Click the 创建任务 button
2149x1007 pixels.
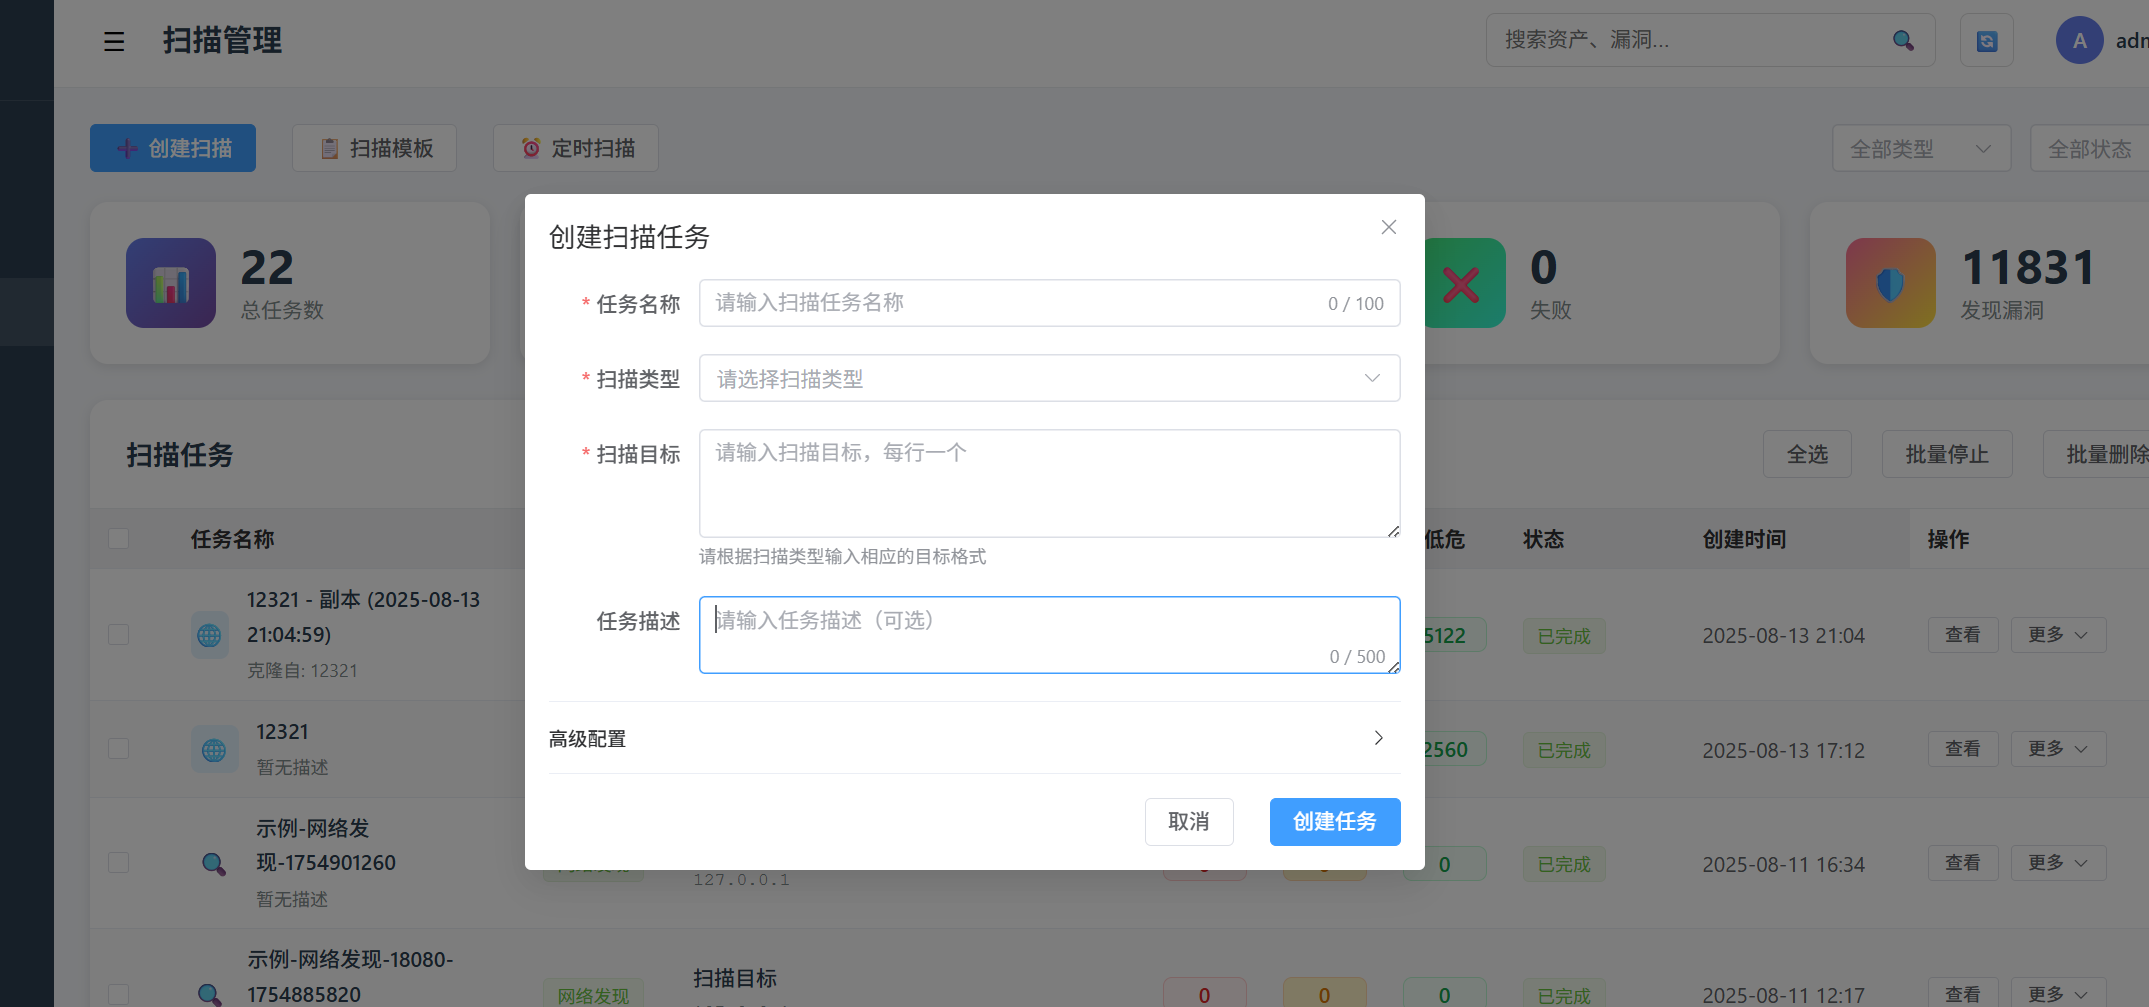(x=1334, y=822)
